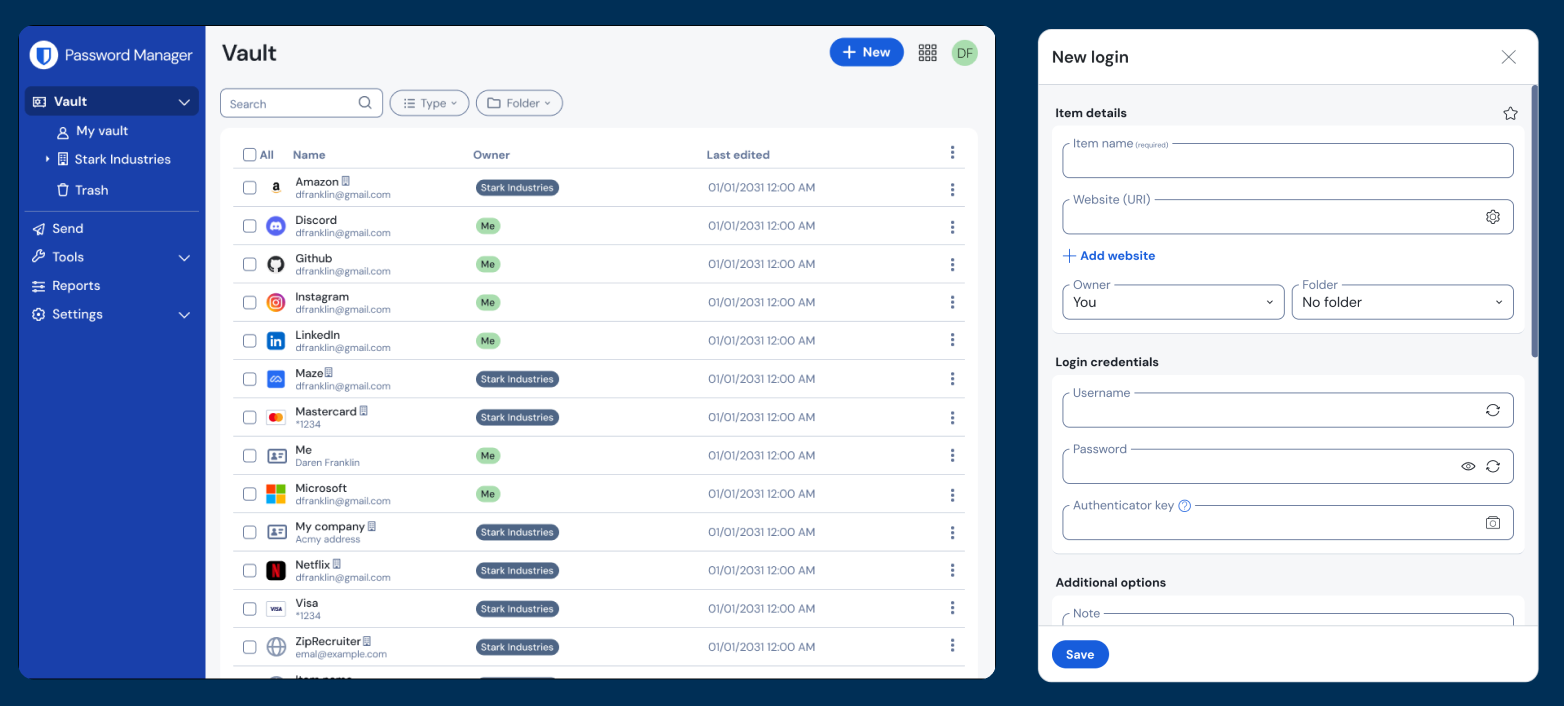1564x706 pixels.
Task: Open options menu for Mastercard row
Action: [x=952, y=418]
